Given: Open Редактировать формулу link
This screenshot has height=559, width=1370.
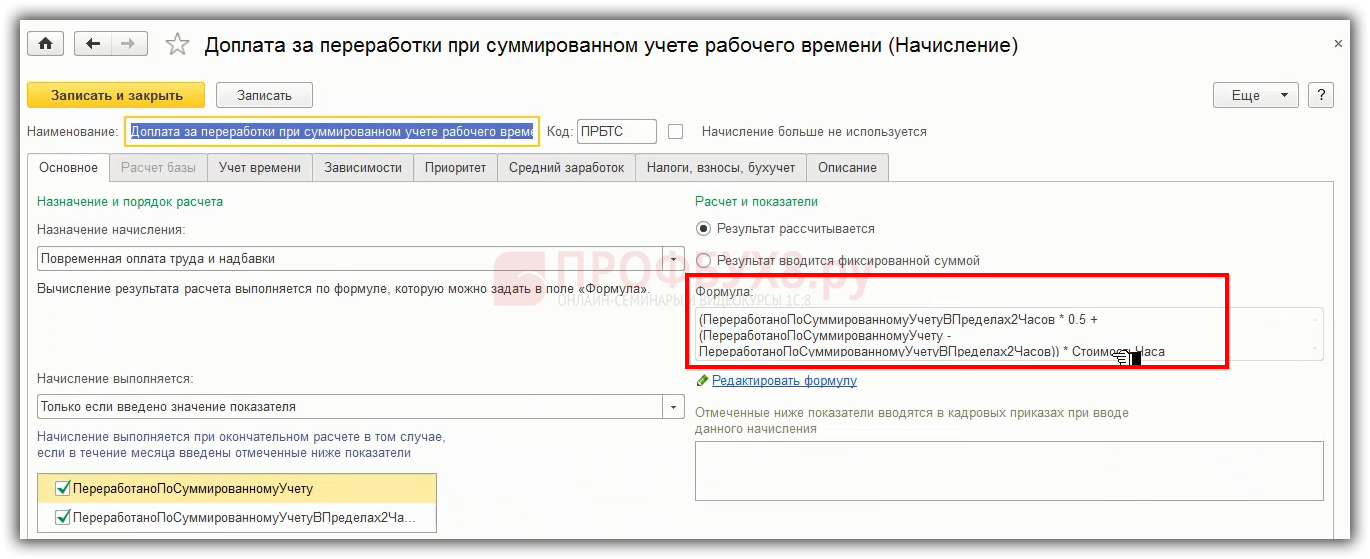Looking at the screenshot, I should (784, 381).
